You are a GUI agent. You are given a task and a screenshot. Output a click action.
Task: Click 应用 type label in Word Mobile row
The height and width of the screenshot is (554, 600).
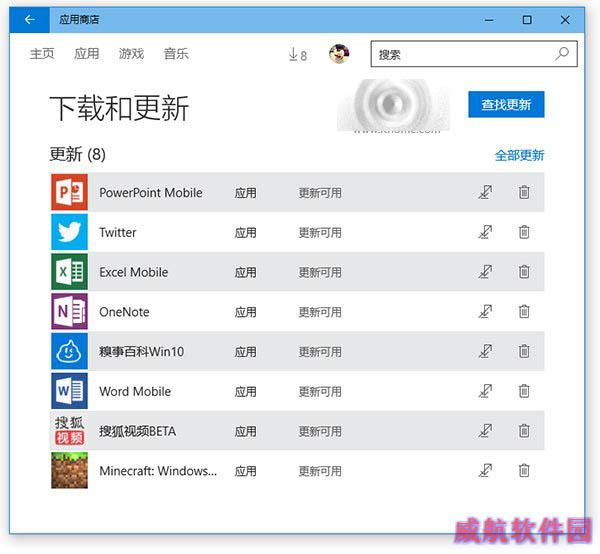[x=246, y=392]
